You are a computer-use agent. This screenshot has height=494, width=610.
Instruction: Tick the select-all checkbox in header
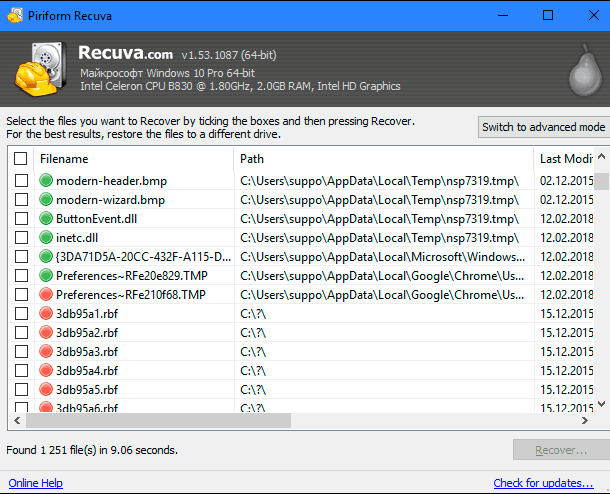coord(21,159)
